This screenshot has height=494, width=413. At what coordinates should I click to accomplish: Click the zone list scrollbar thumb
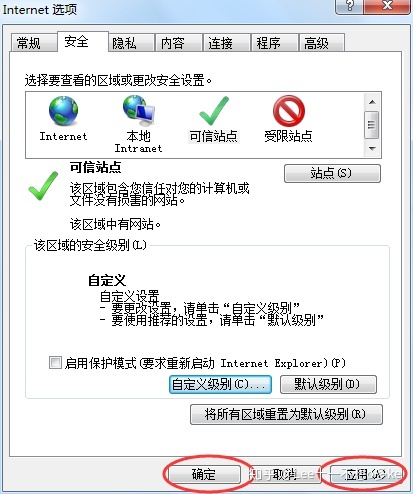[372, 125]
